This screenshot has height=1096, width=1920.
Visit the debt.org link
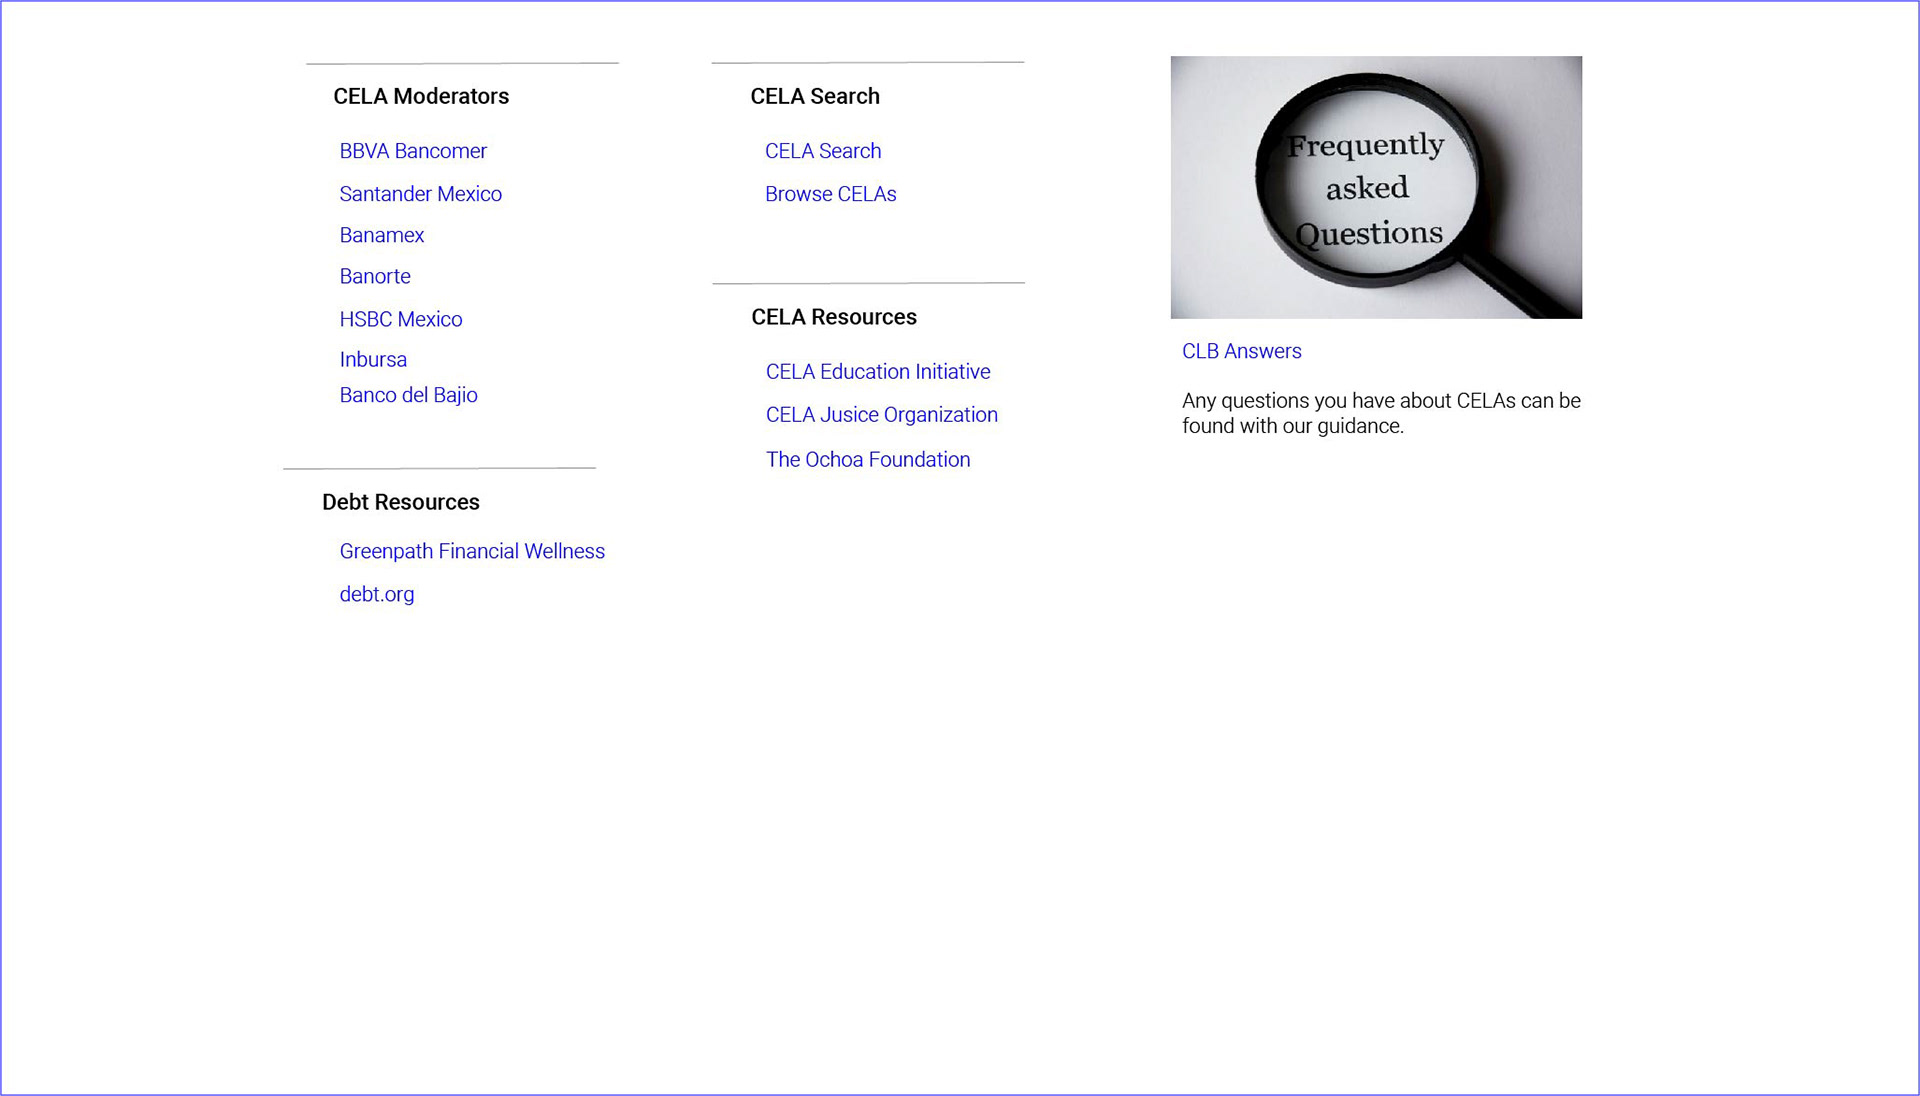pyautogui.click(x=376, y=595)
